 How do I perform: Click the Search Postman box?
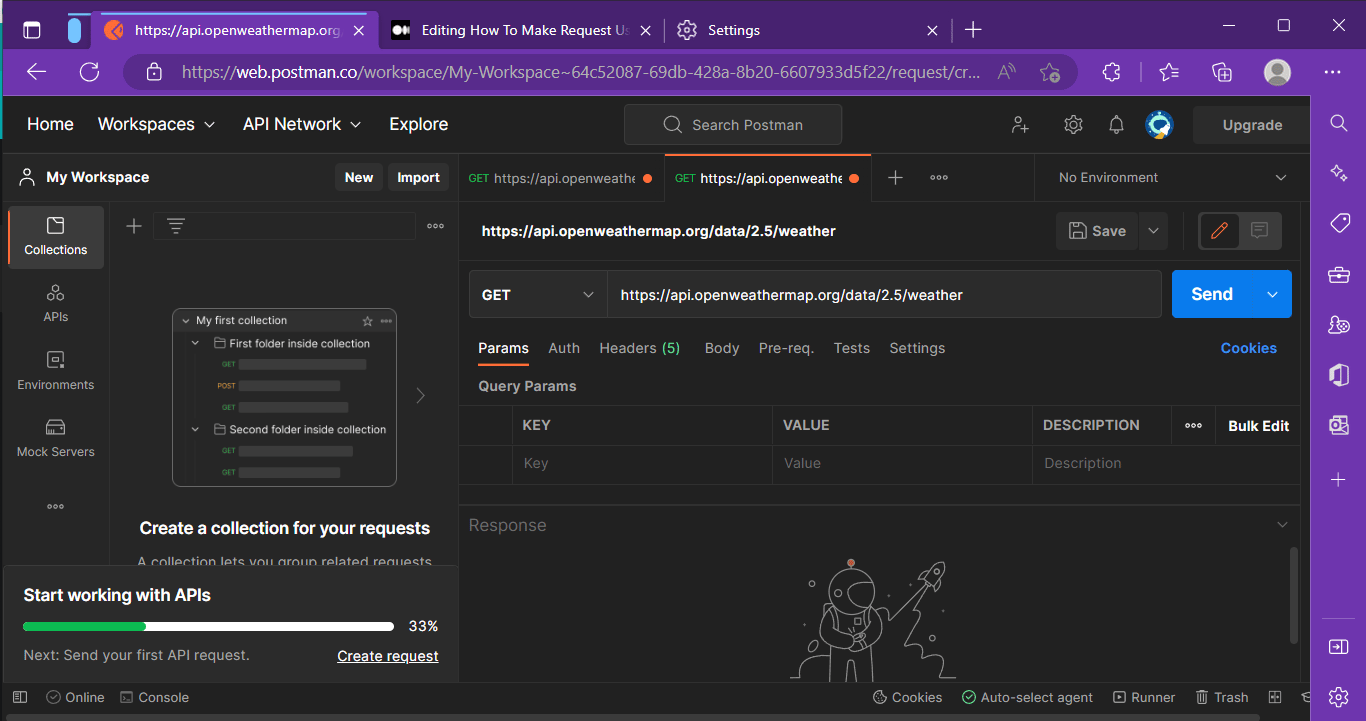tap(733, 125)
